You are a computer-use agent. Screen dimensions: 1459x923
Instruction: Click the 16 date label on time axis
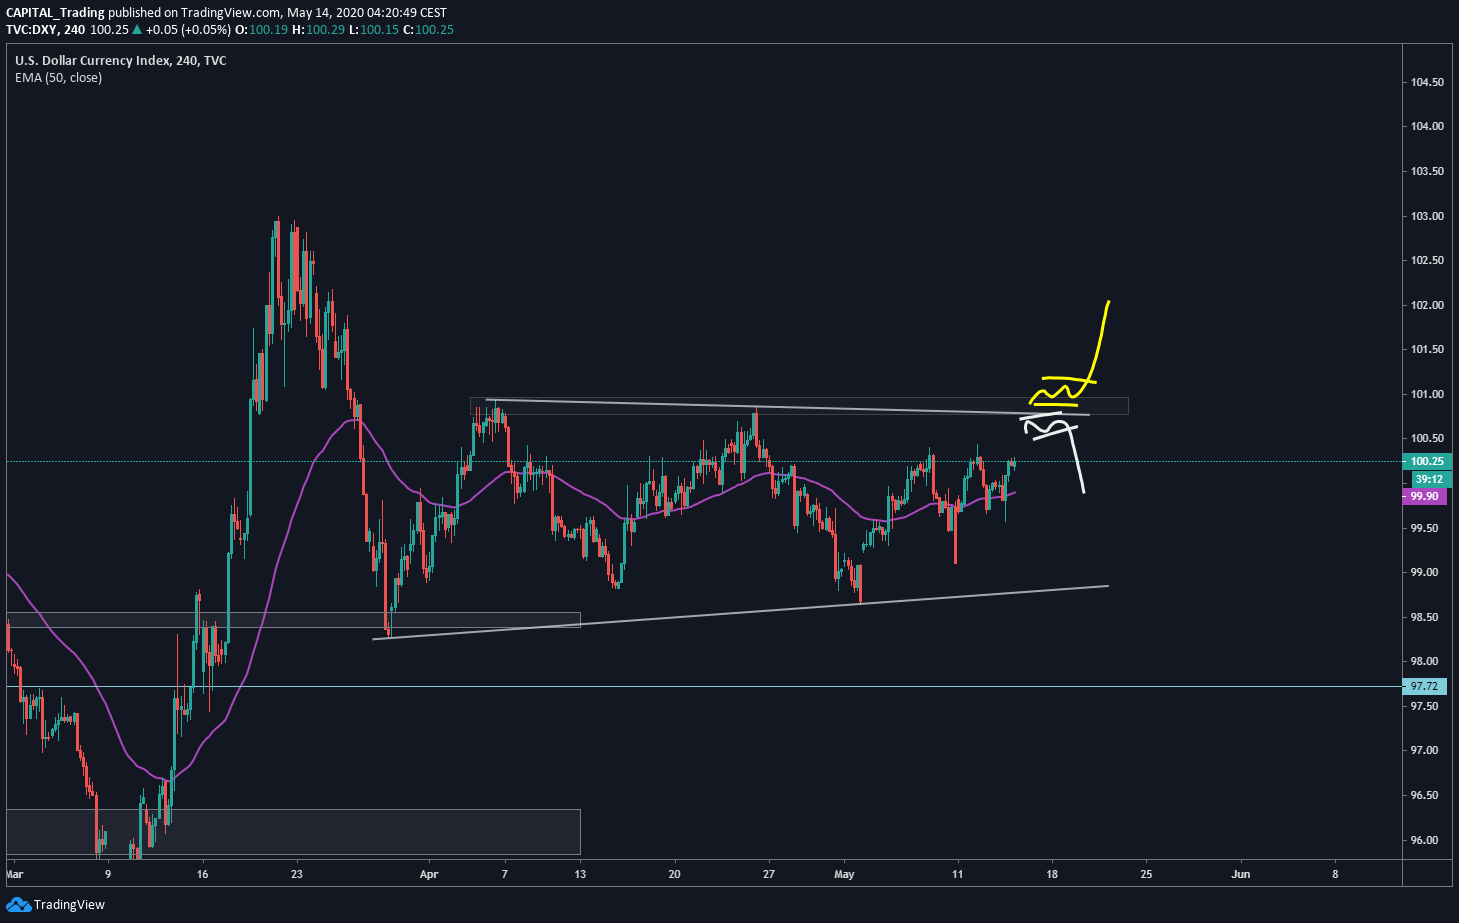pos(202,874)
